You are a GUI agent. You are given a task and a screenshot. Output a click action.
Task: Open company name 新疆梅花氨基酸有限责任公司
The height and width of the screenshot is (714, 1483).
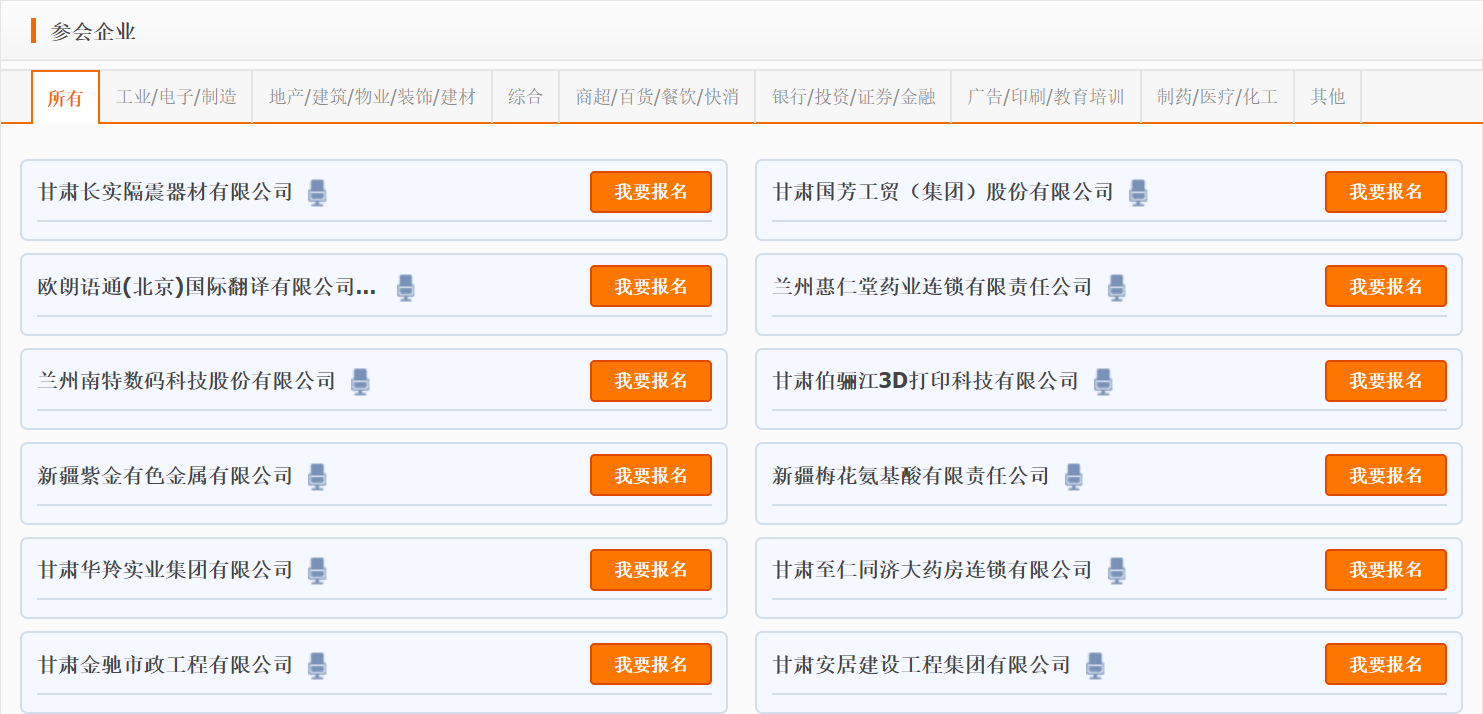911,476
